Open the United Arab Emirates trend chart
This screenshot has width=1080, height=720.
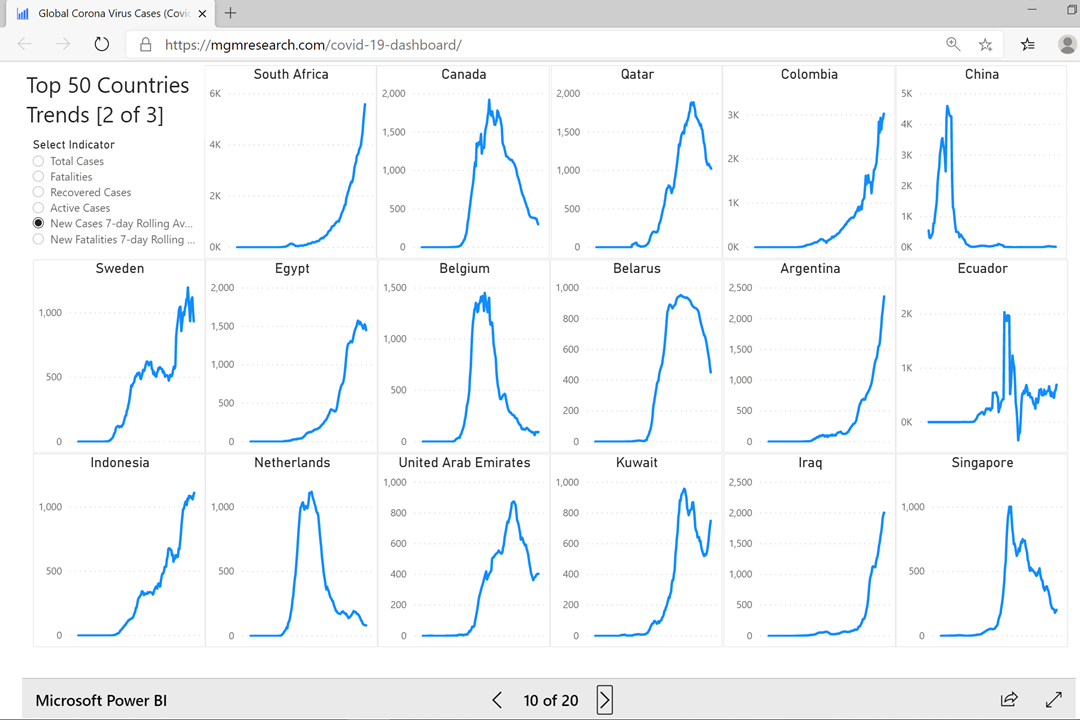coord(464,550)
